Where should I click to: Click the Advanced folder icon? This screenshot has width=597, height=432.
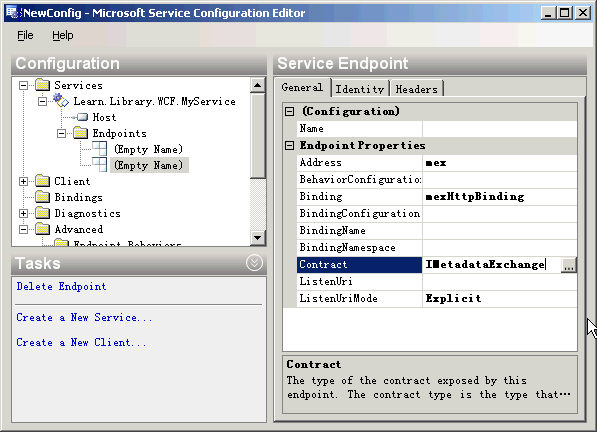pos(43,229)
